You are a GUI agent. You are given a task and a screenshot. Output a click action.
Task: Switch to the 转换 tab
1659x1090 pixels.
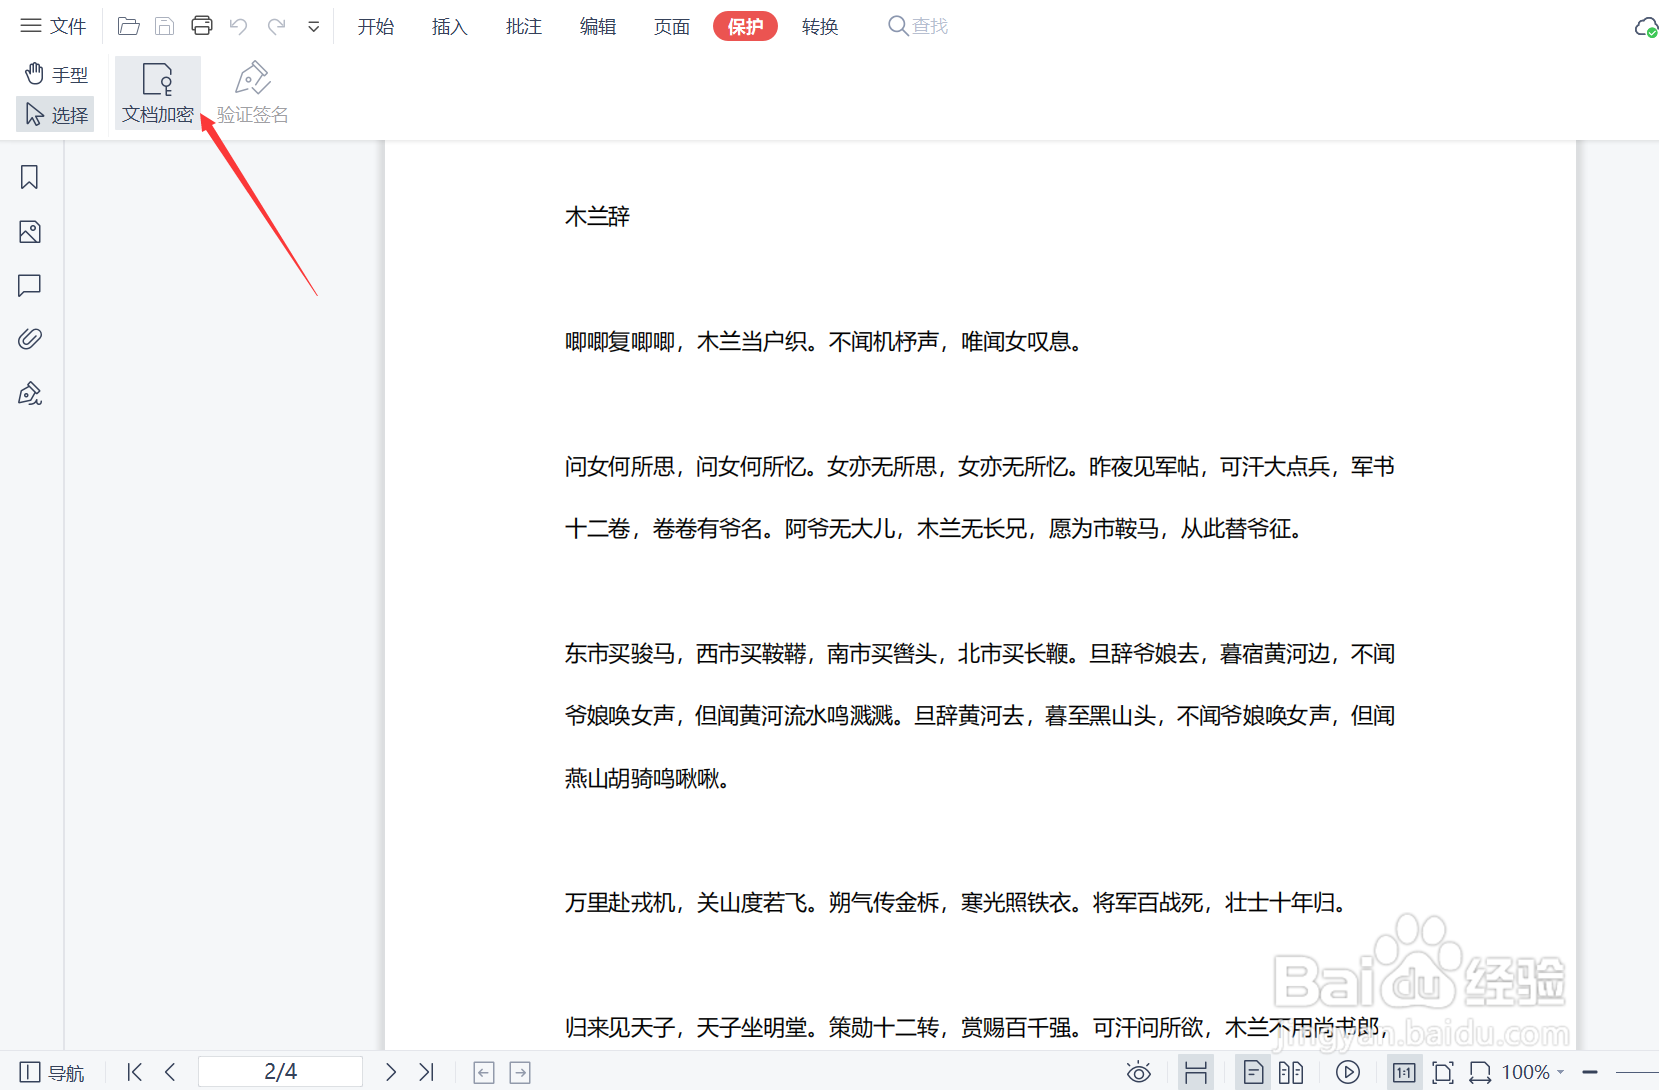pyautogui.click(x=820, y=27)
